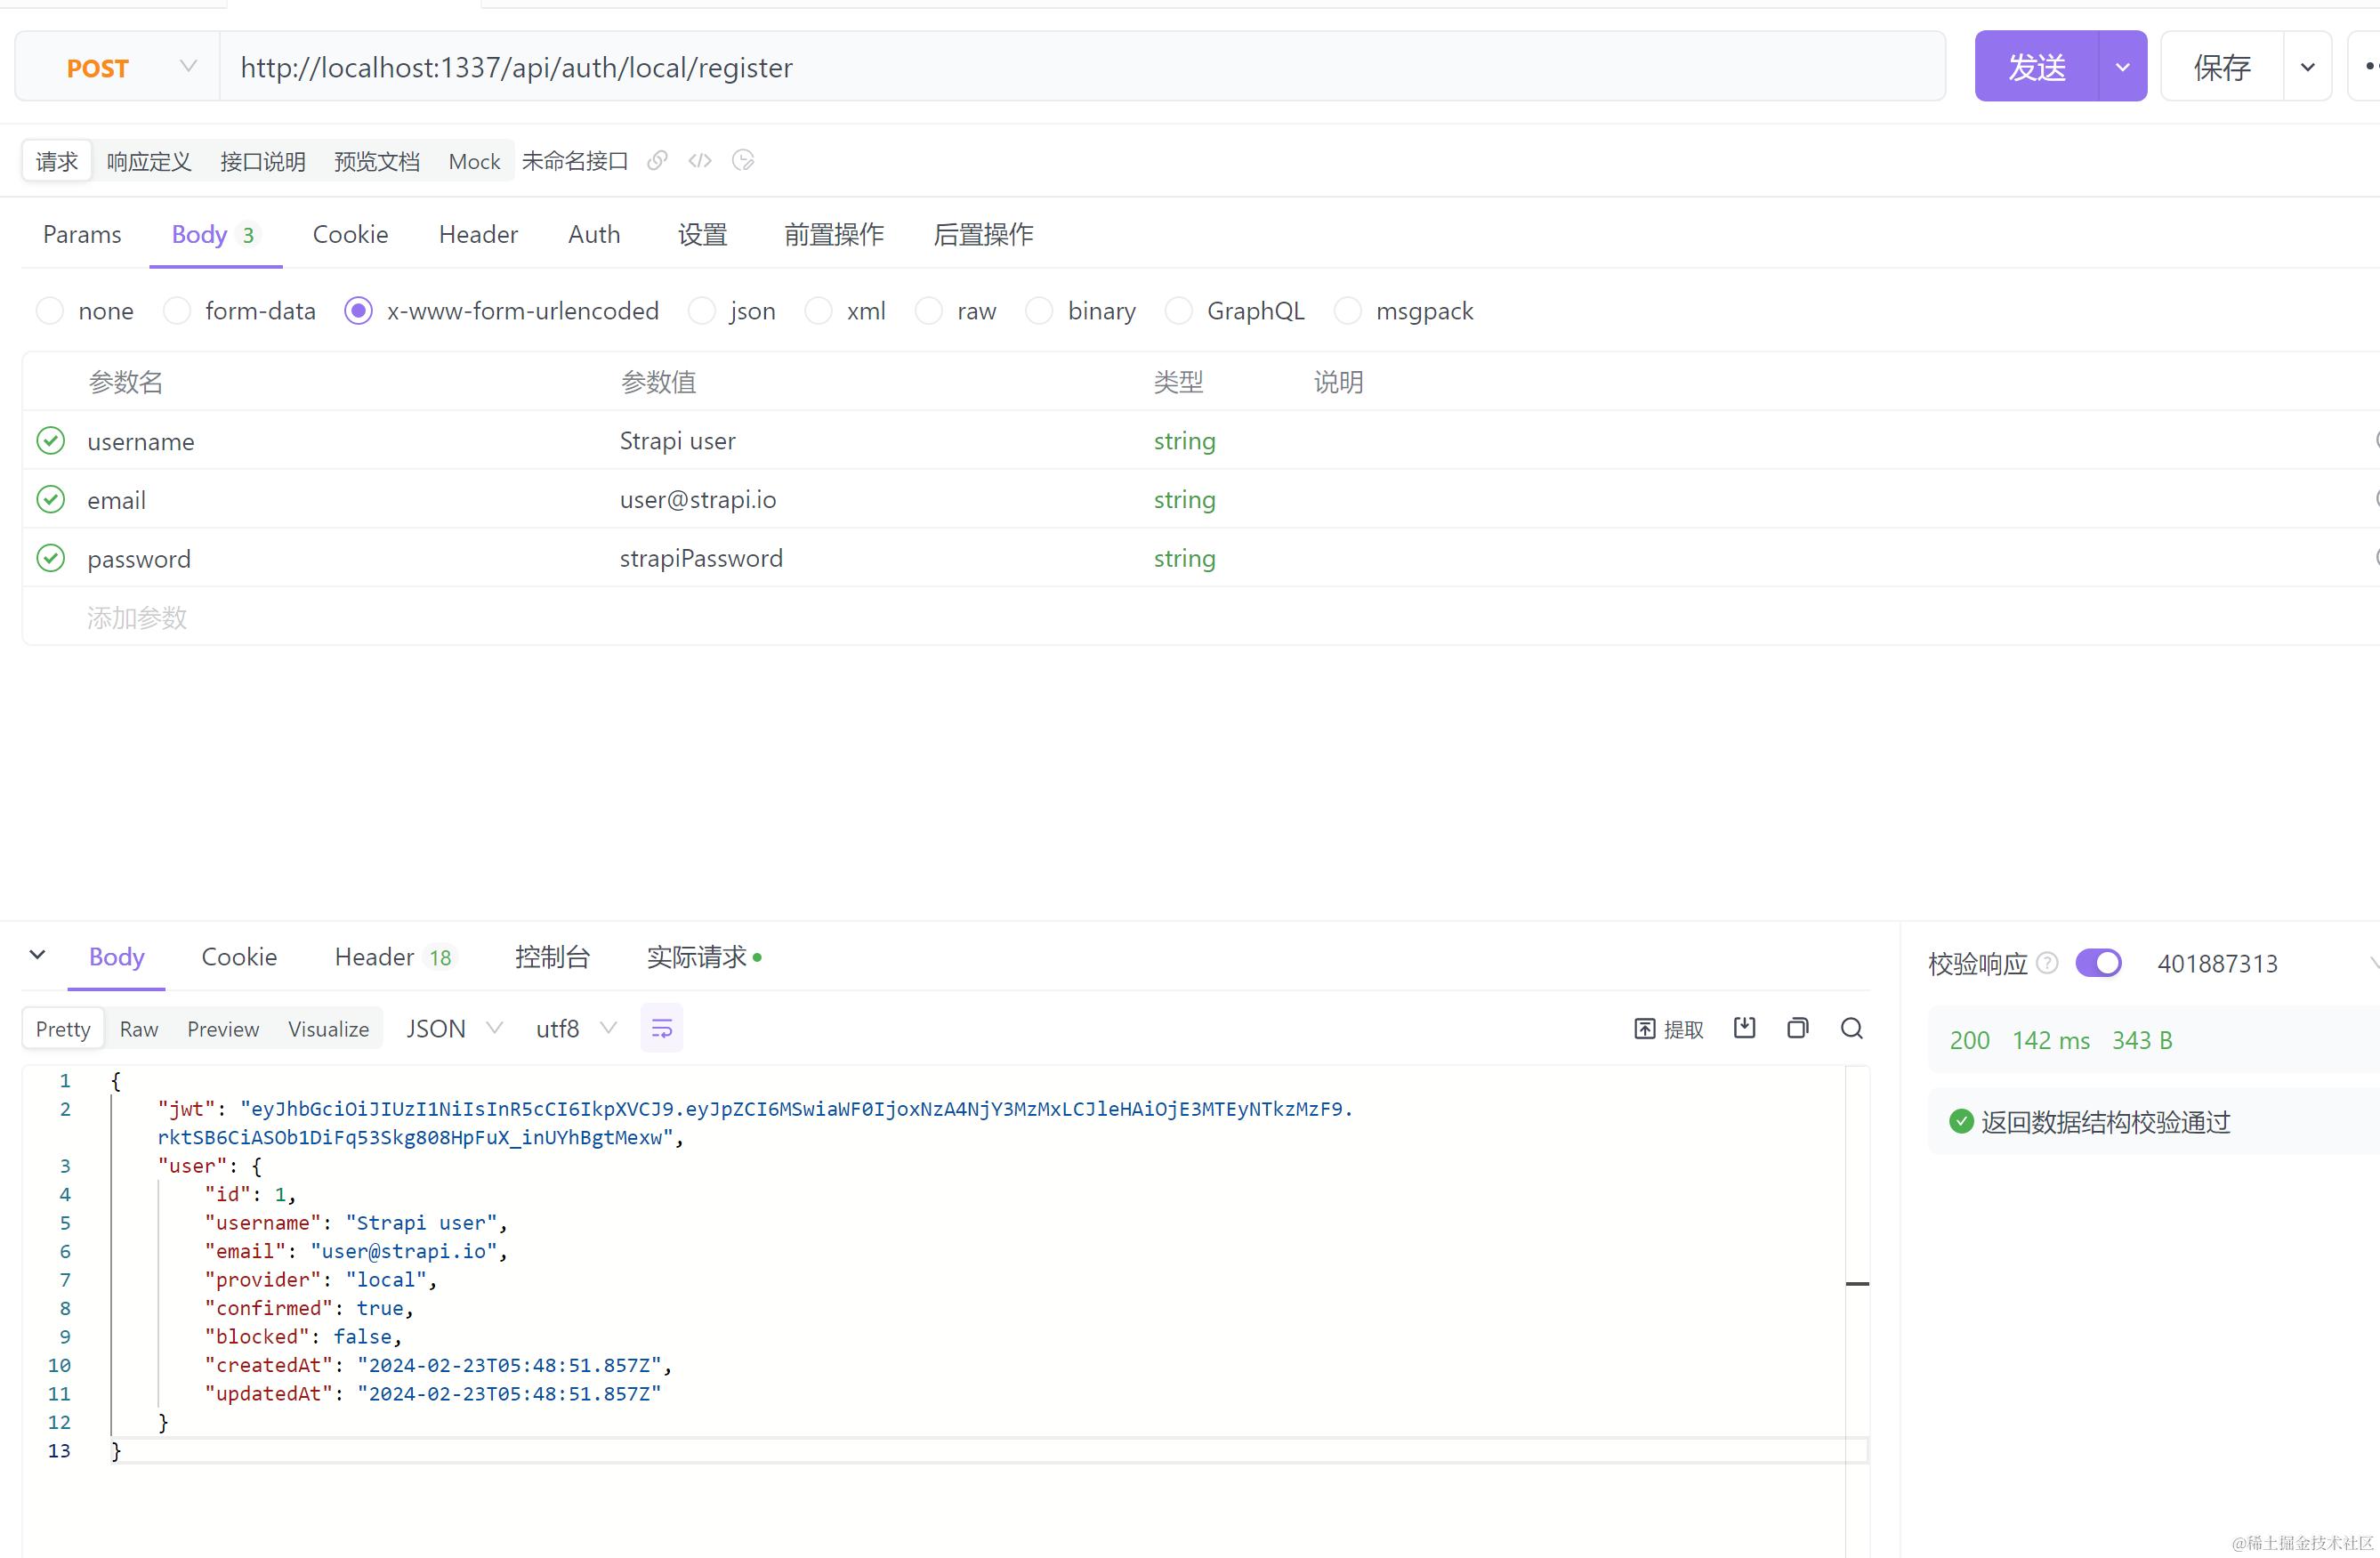
Task: Open the generate code icon
Action: coord(700,161)
